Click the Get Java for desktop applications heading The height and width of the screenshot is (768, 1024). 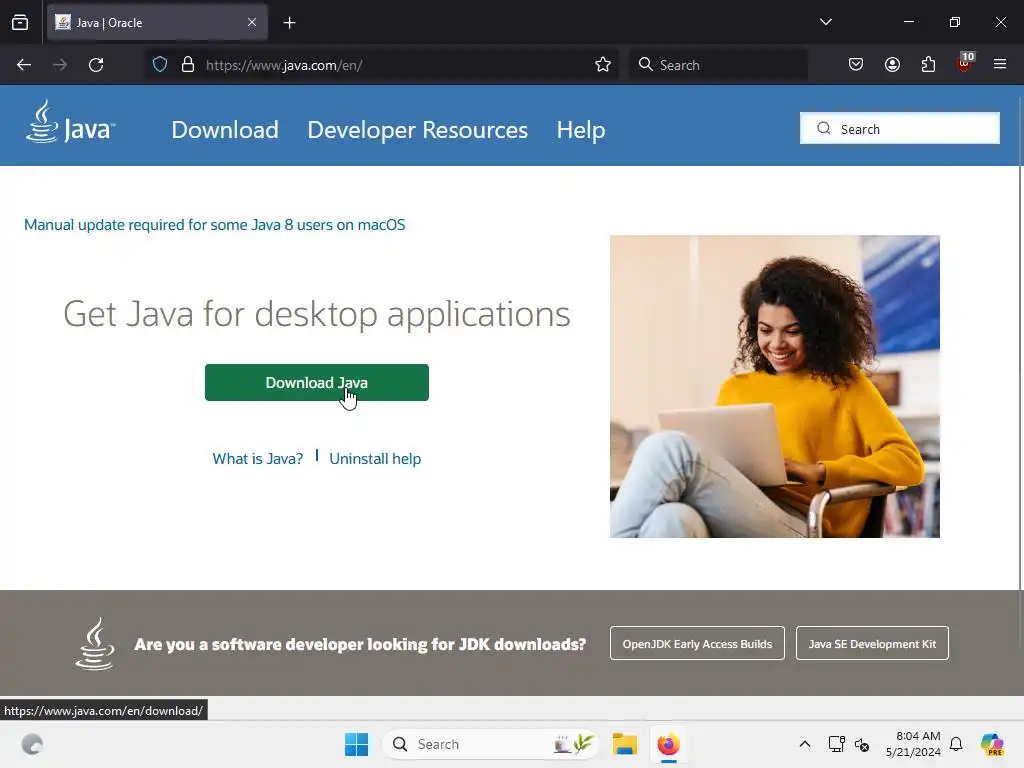coord(317,314)
